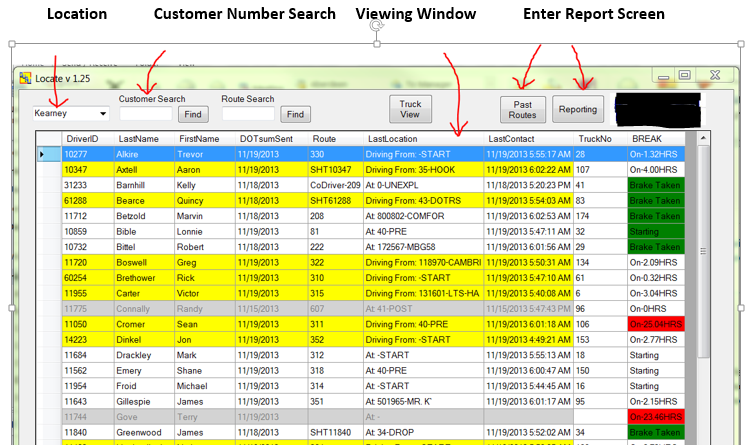This screenshot has height=445, width=748.
Task: Select LastName cell Gillespie
Action: tap(145, 402)
